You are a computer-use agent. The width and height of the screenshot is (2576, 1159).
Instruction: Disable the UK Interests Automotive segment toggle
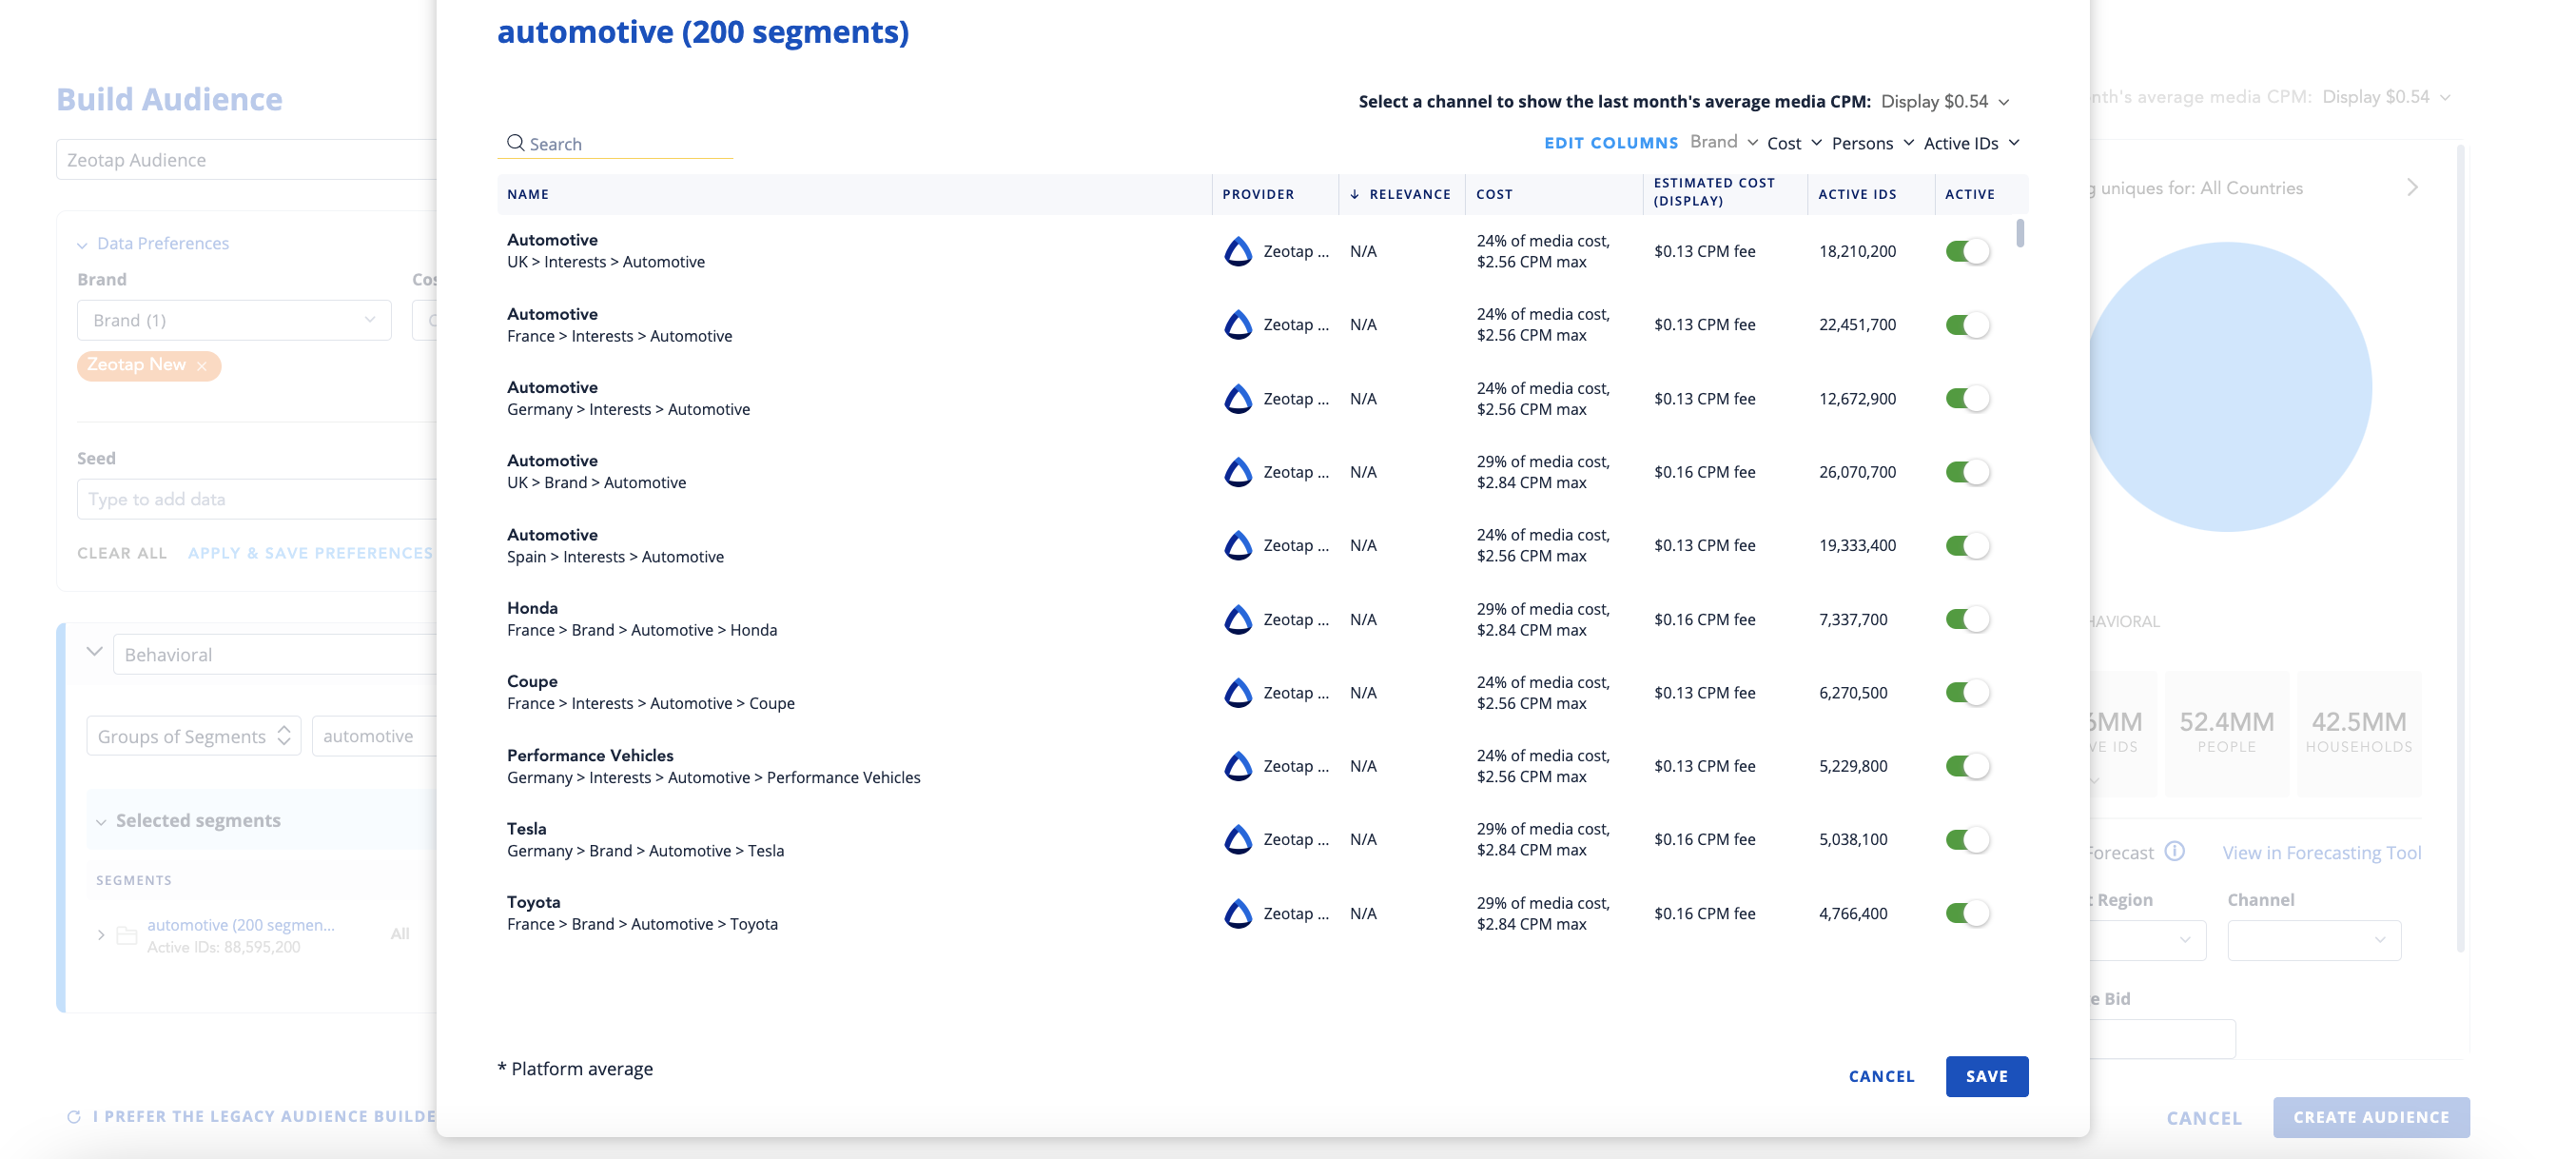1966,251
